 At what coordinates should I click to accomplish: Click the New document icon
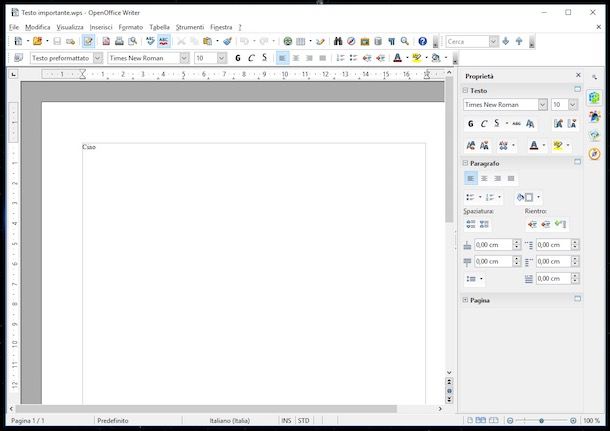(x=18, y=41)
